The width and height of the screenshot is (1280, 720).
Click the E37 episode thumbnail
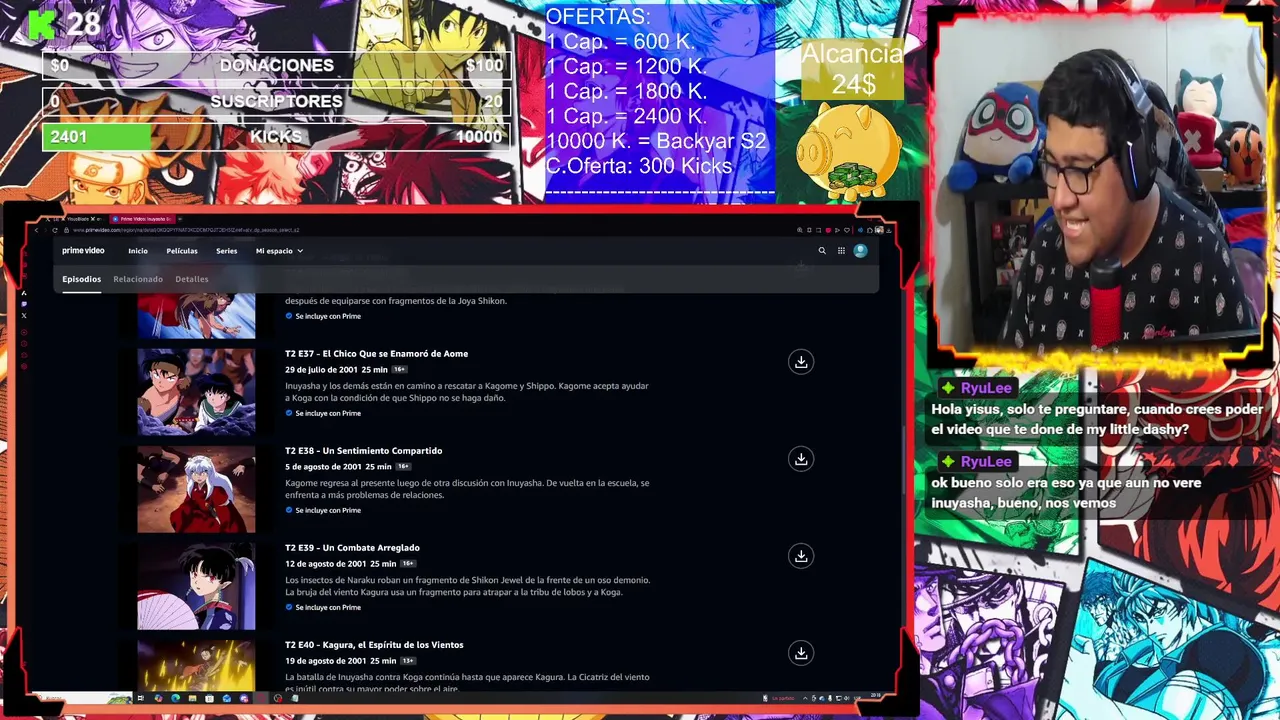coord(196,392)
